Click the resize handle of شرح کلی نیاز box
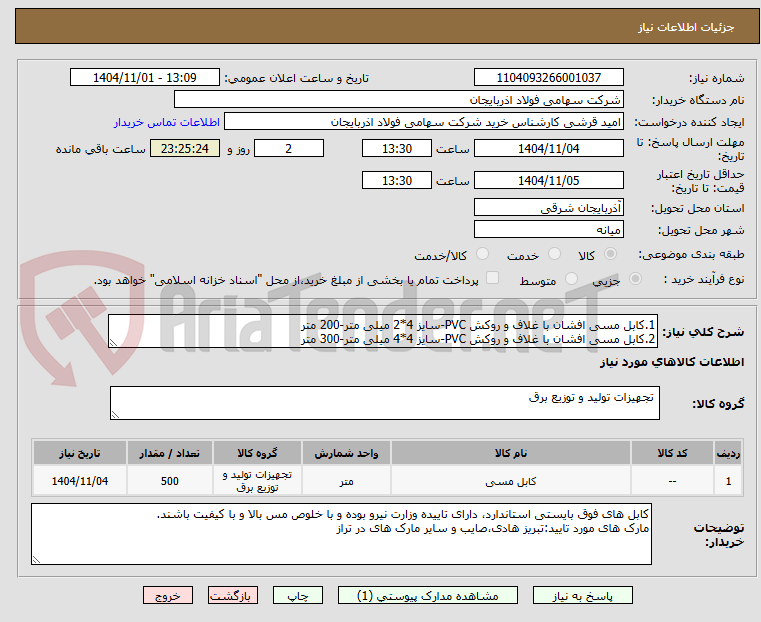 tap(114, 343)
